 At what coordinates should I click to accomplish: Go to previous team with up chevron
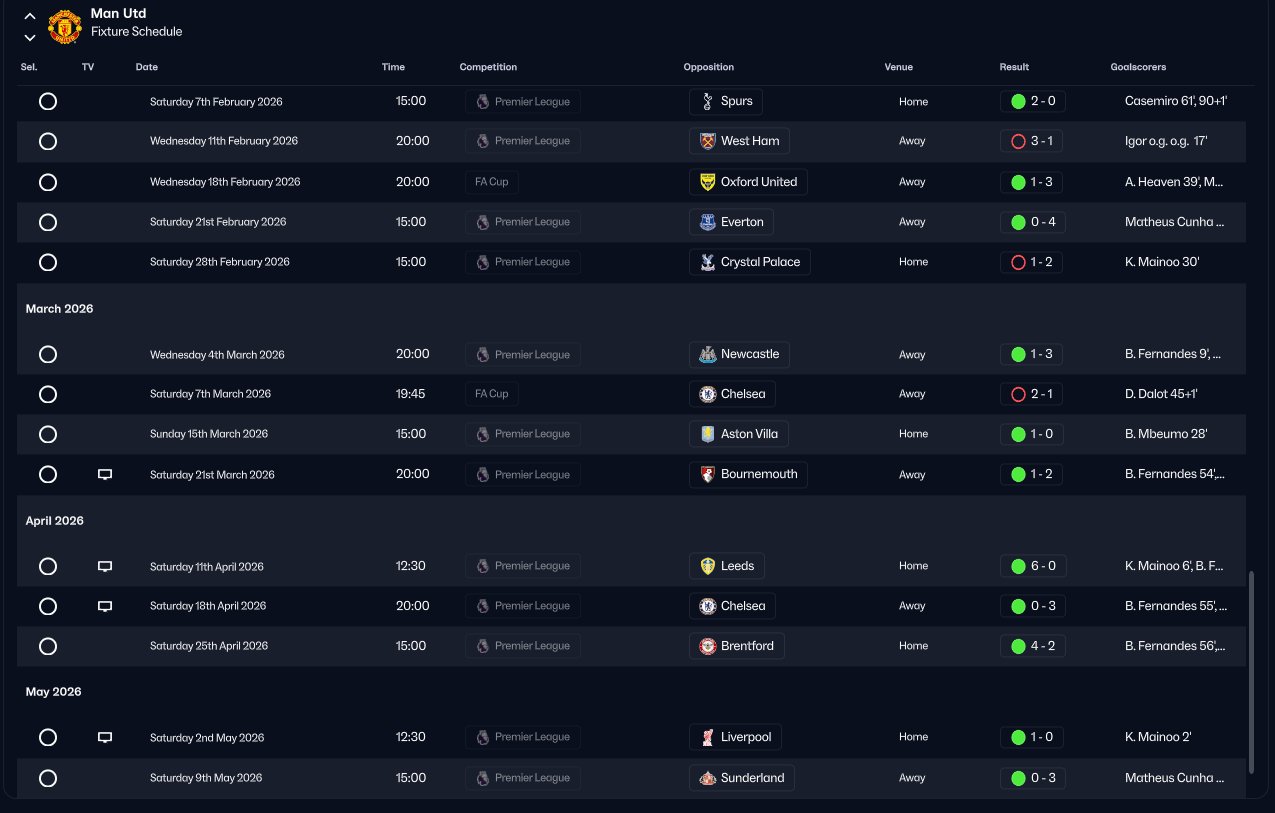(30, 16)
